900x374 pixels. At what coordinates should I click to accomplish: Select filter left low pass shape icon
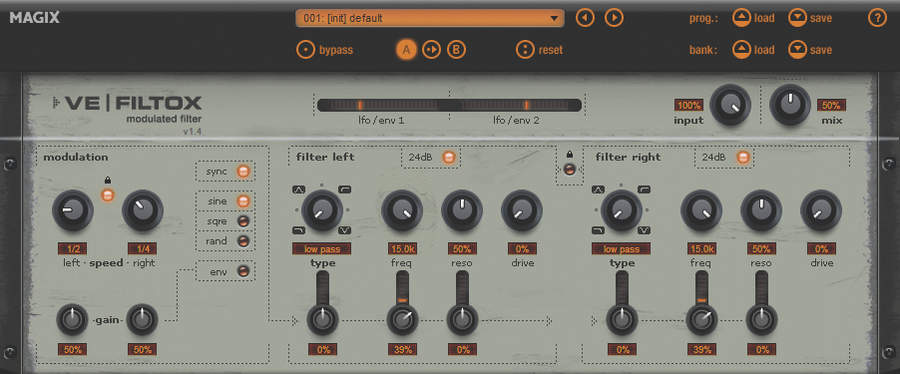299,230
